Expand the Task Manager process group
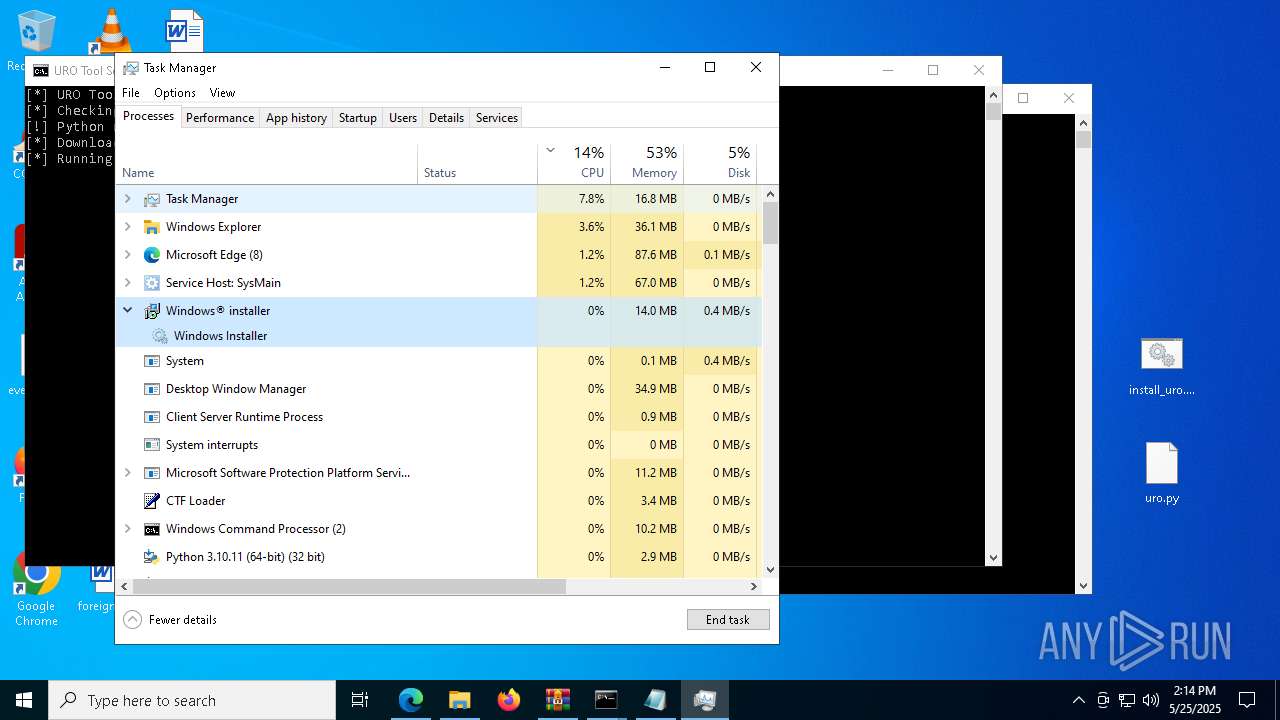Viewport: 1280px width, 720px height. coord(127,199)
